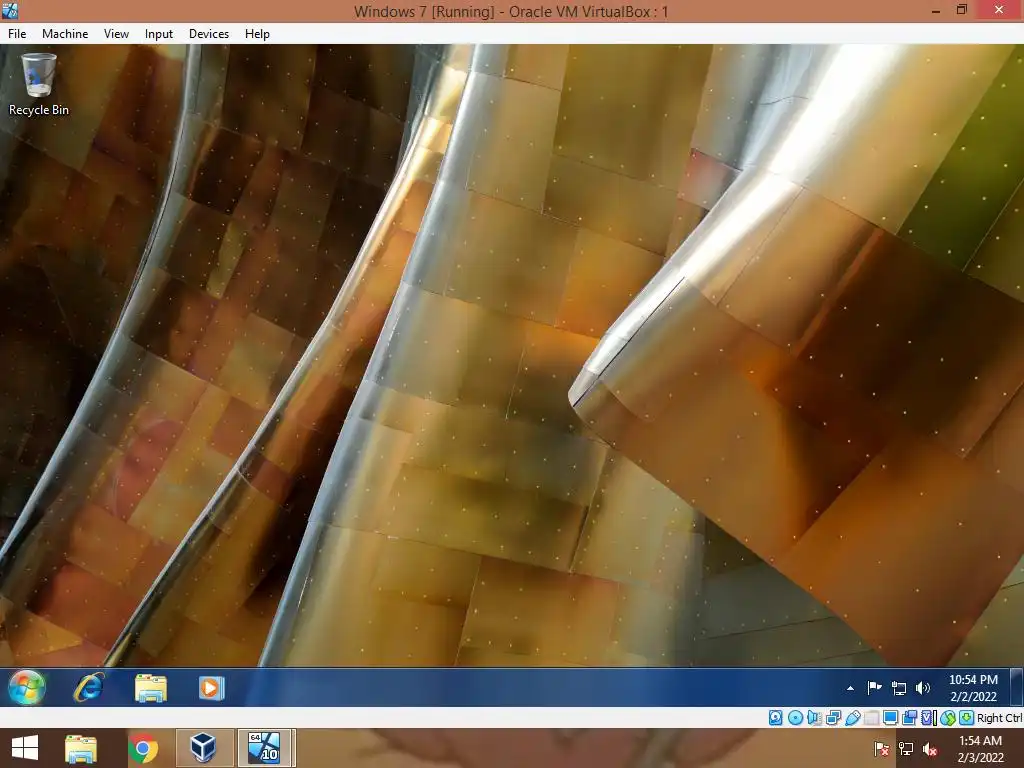Image resolution: width=1024 pixels, height=768 pixels.
Task: Open the Devices menu
Action: click(x=209, y=34)
